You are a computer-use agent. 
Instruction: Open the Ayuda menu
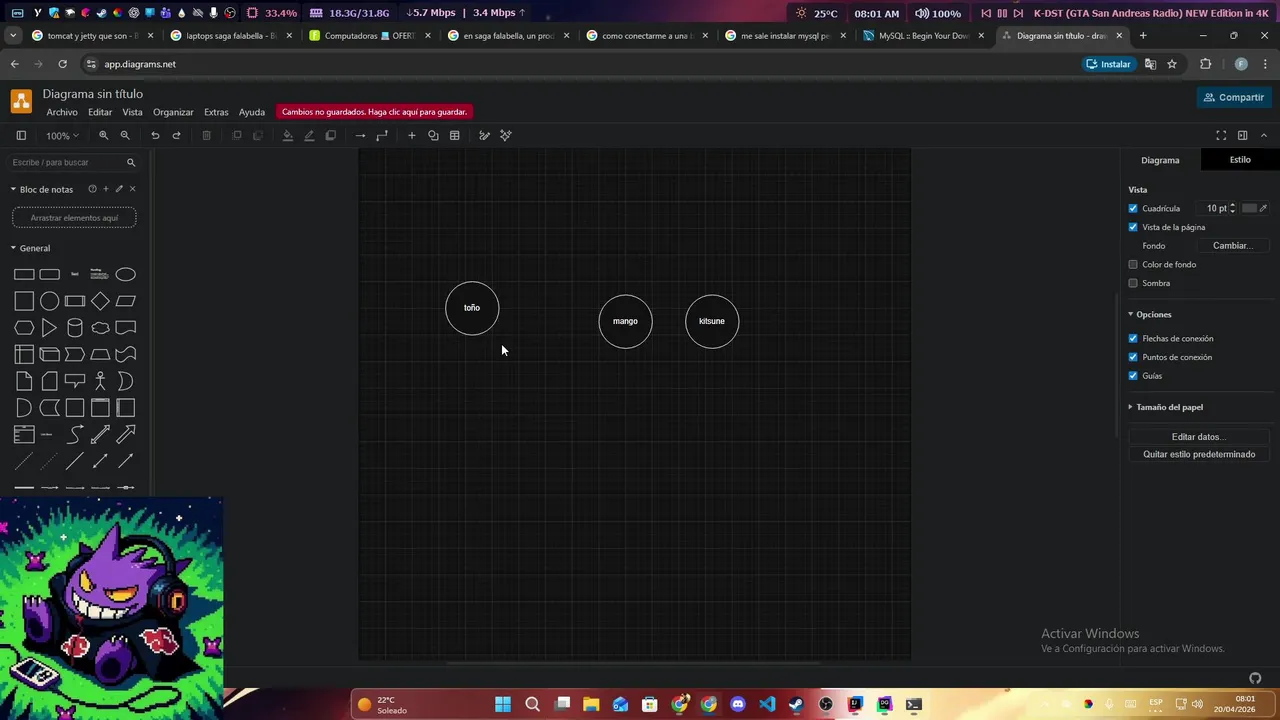tap(252, 112)
